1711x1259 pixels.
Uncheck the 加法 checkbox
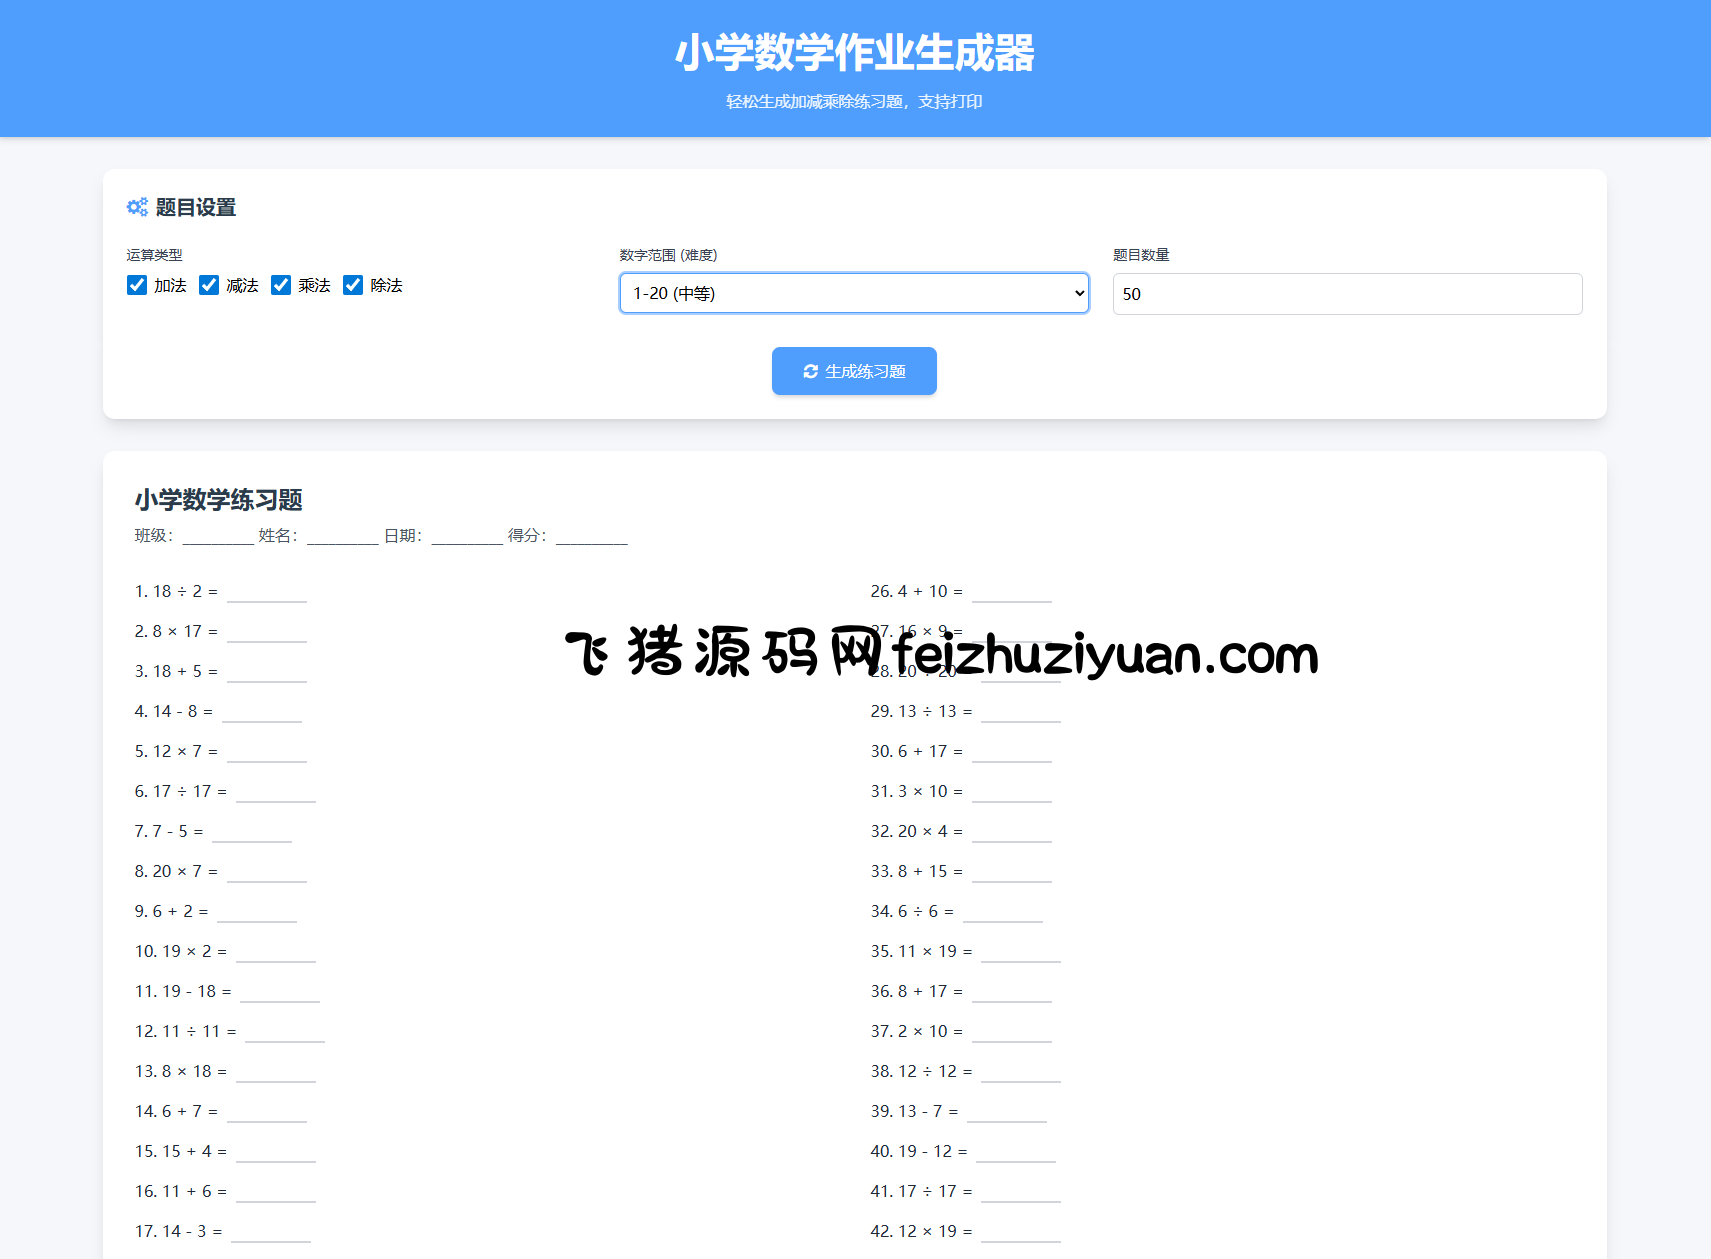(x=137, y=286)
